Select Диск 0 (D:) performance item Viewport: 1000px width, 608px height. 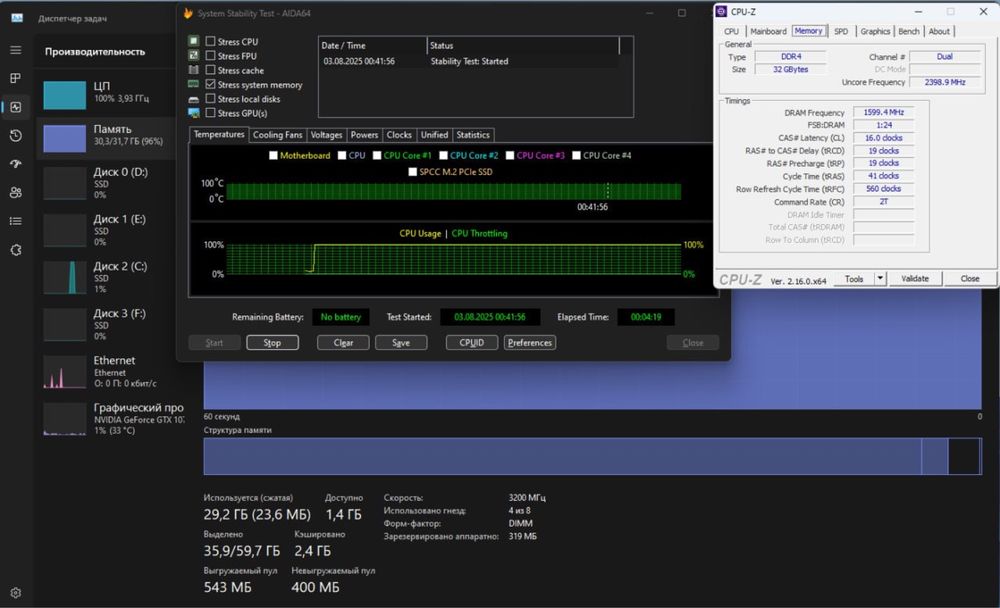tap(106, 182)
